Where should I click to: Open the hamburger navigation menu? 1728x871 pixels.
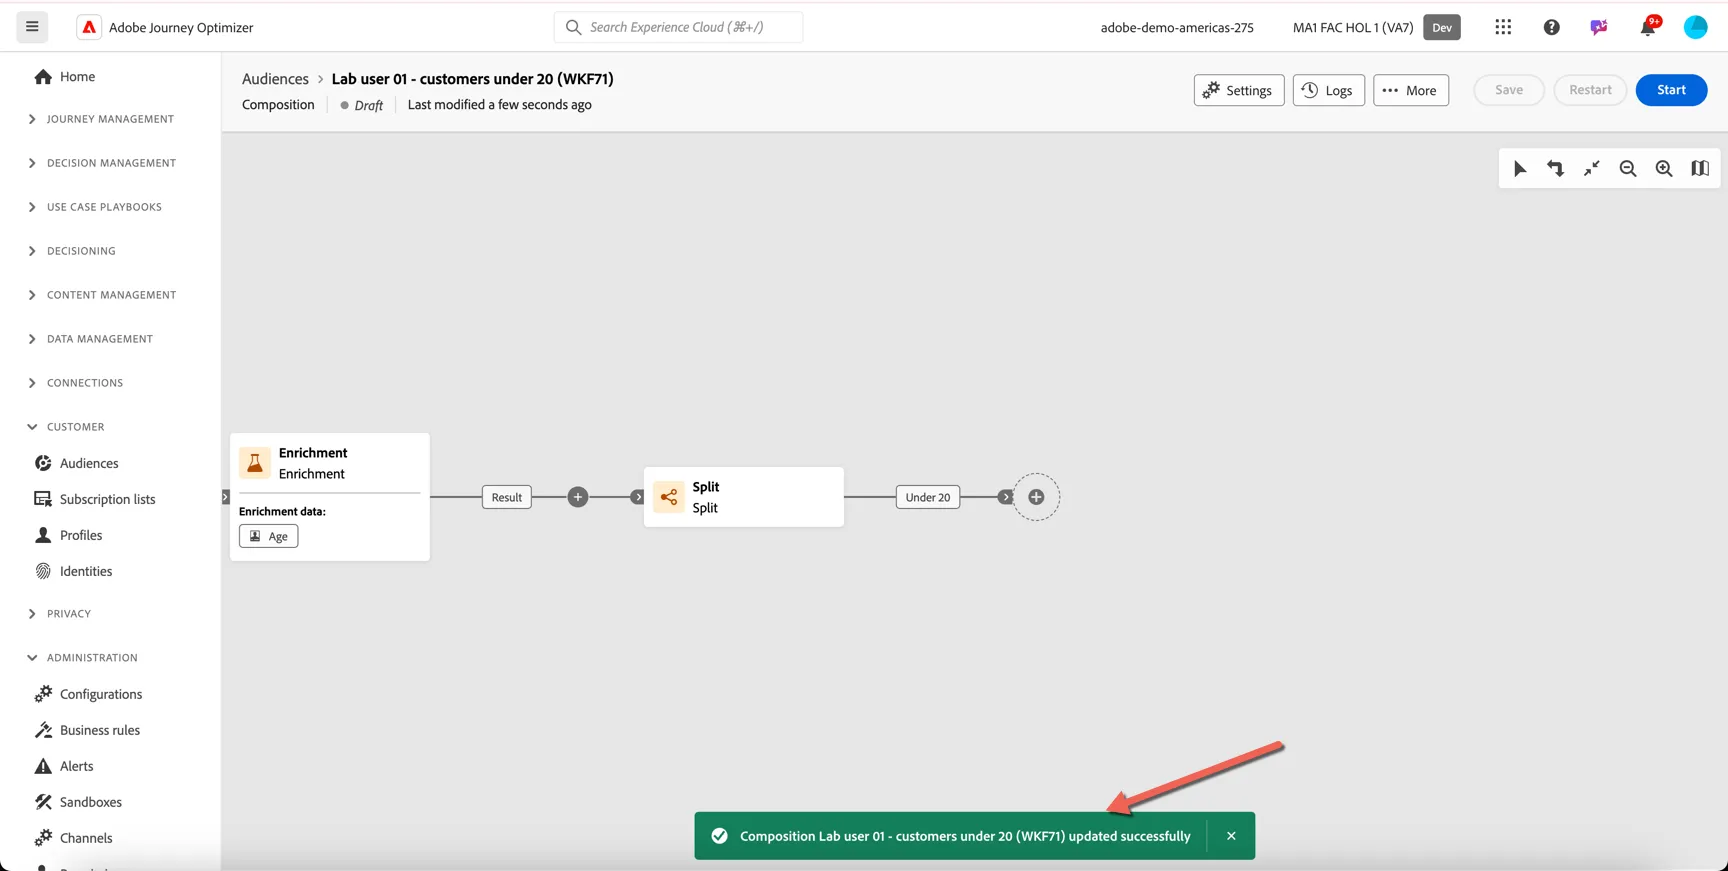[32, 27]
